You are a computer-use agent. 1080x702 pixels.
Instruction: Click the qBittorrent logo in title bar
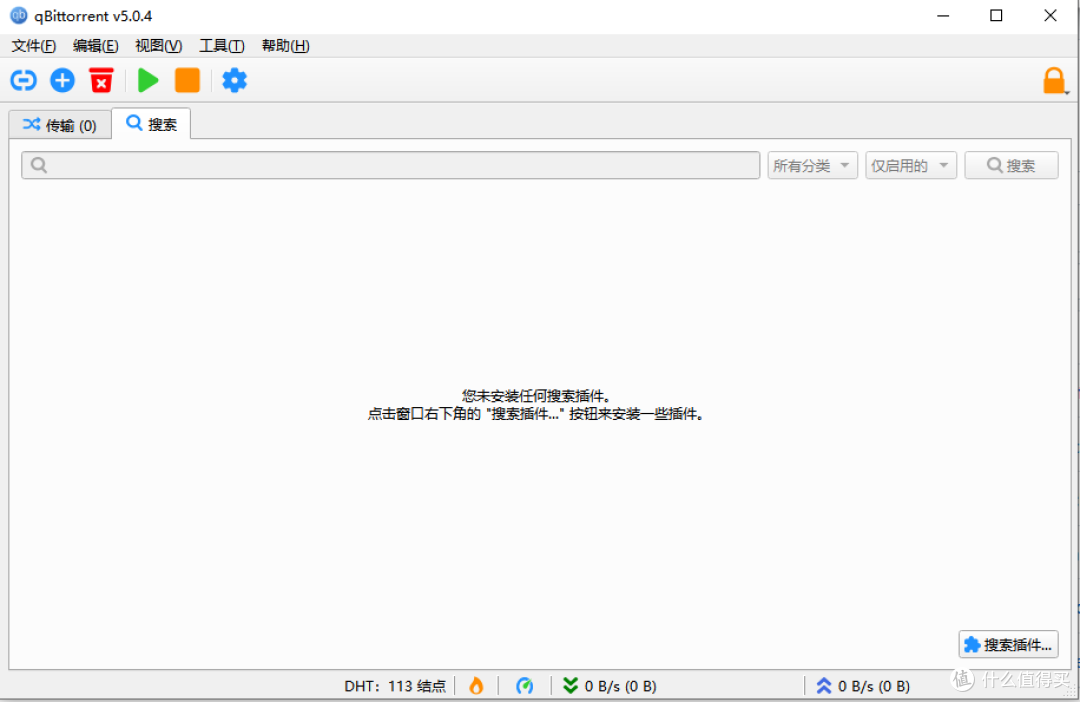[x=19, y=15]
